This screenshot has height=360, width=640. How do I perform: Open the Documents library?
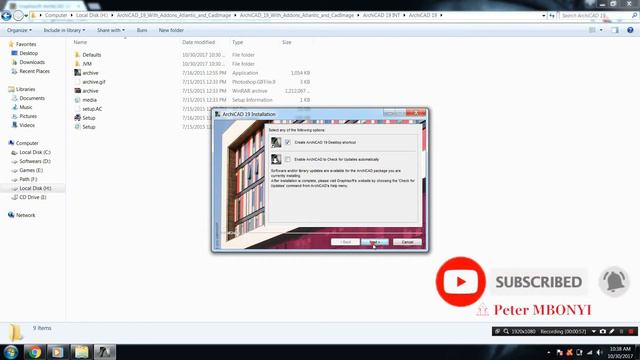point(32,98)
